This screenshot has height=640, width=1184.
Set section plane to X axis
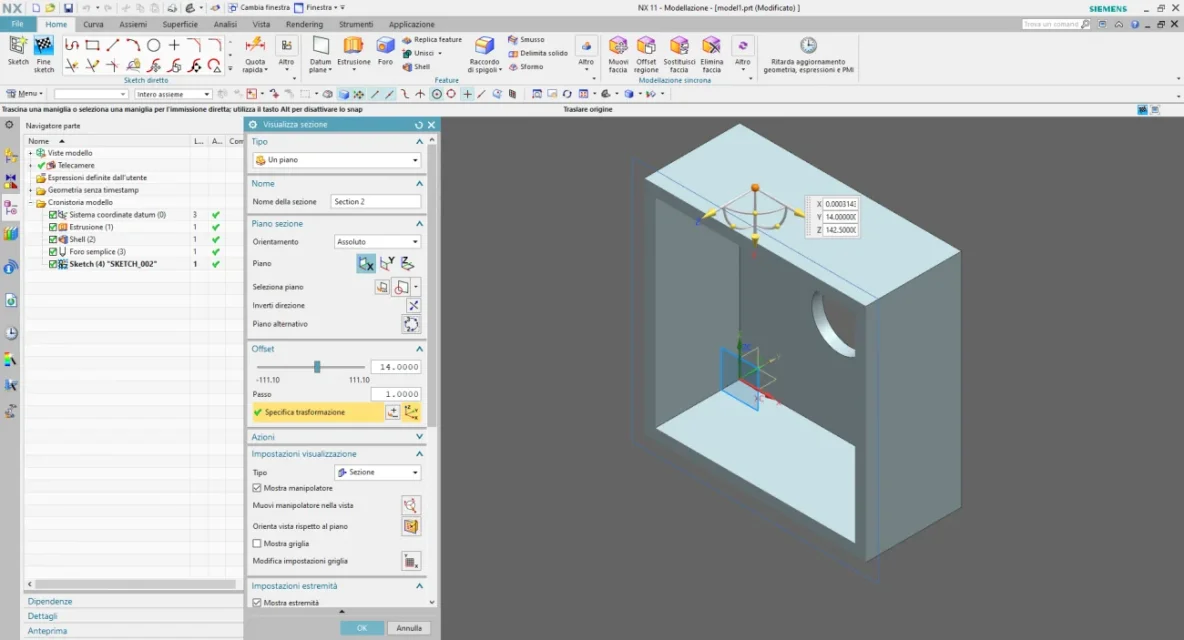pyautogui.click(x=365, y=263)
